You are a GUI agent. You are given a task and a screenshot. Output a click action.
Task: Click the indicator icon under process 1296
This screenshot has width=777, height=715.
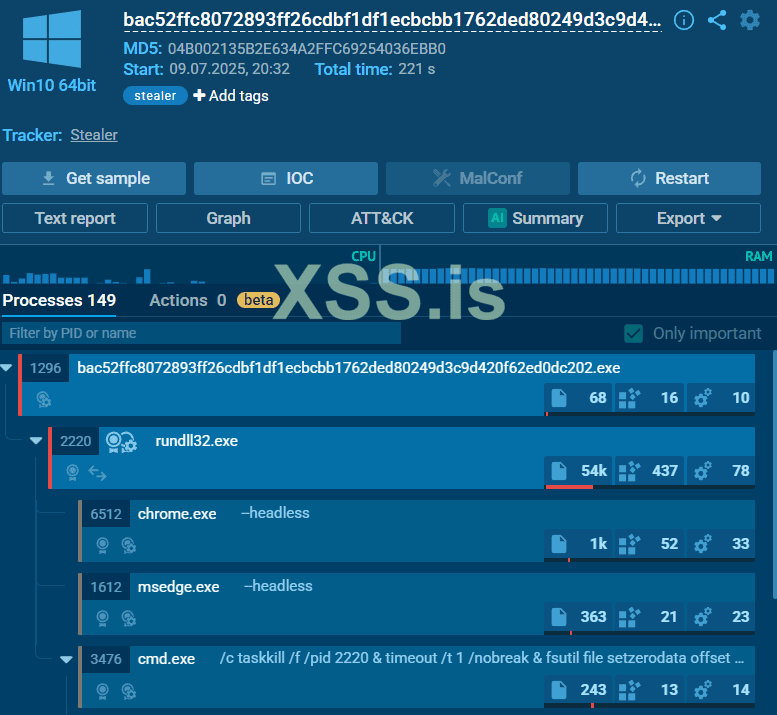pos(44,399)
